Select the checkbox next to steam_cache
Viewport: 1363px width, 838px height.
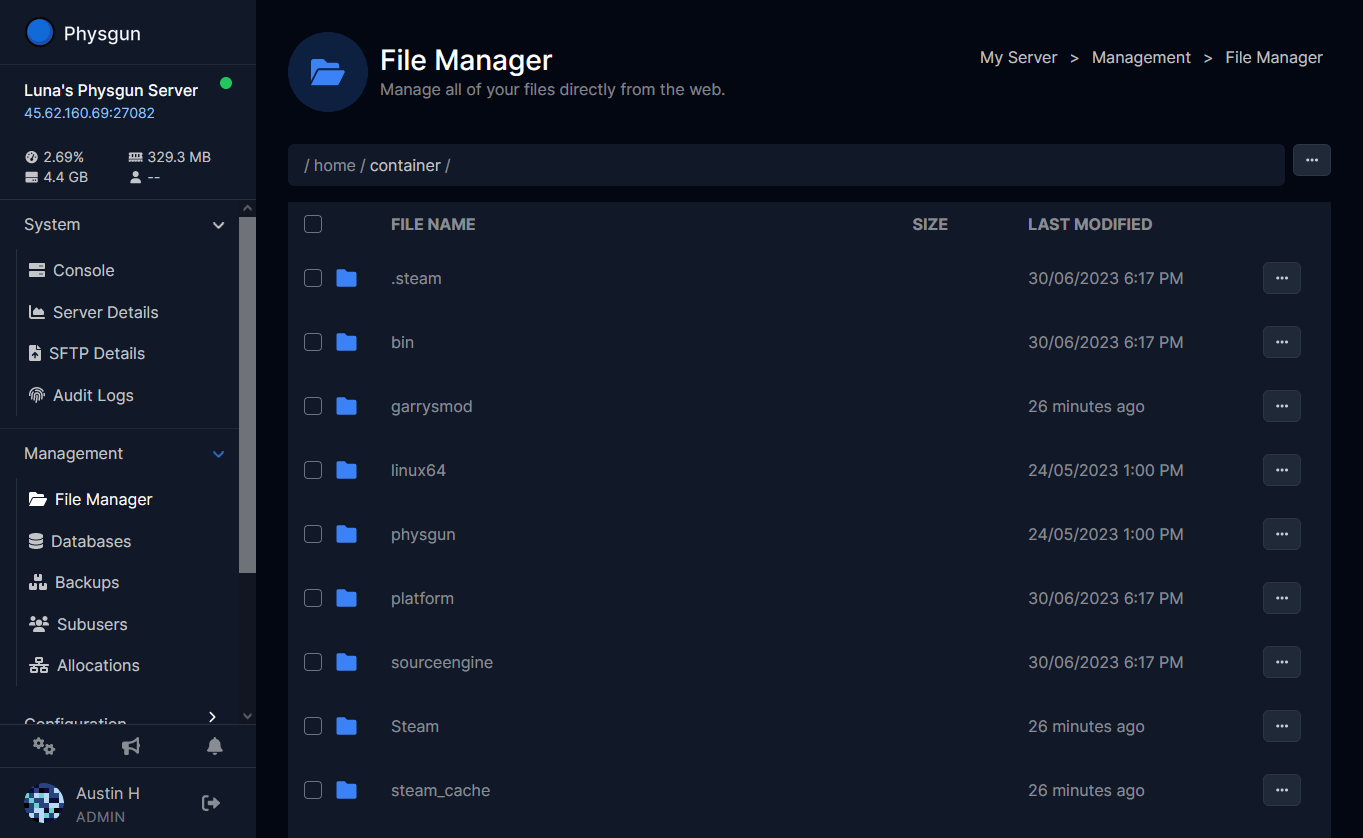313,790
